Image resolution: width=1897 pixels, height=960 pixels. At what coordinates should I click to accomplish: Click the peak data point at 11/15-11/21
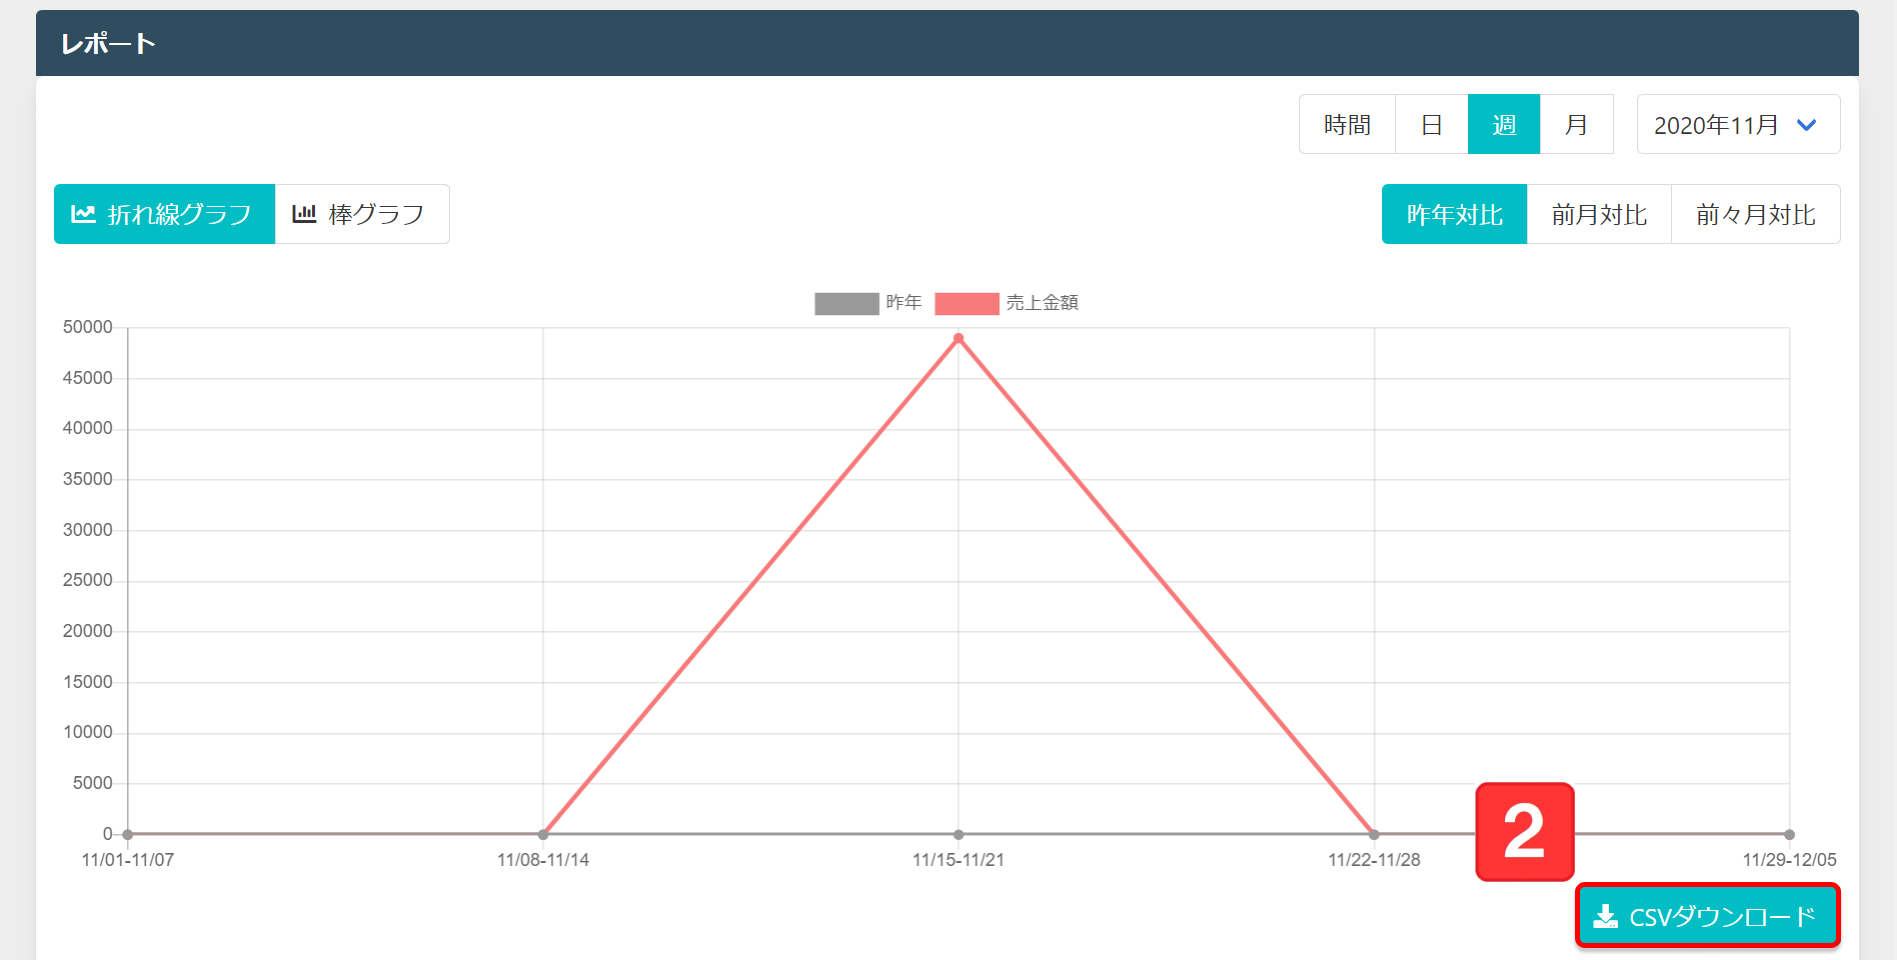[958, 338]
